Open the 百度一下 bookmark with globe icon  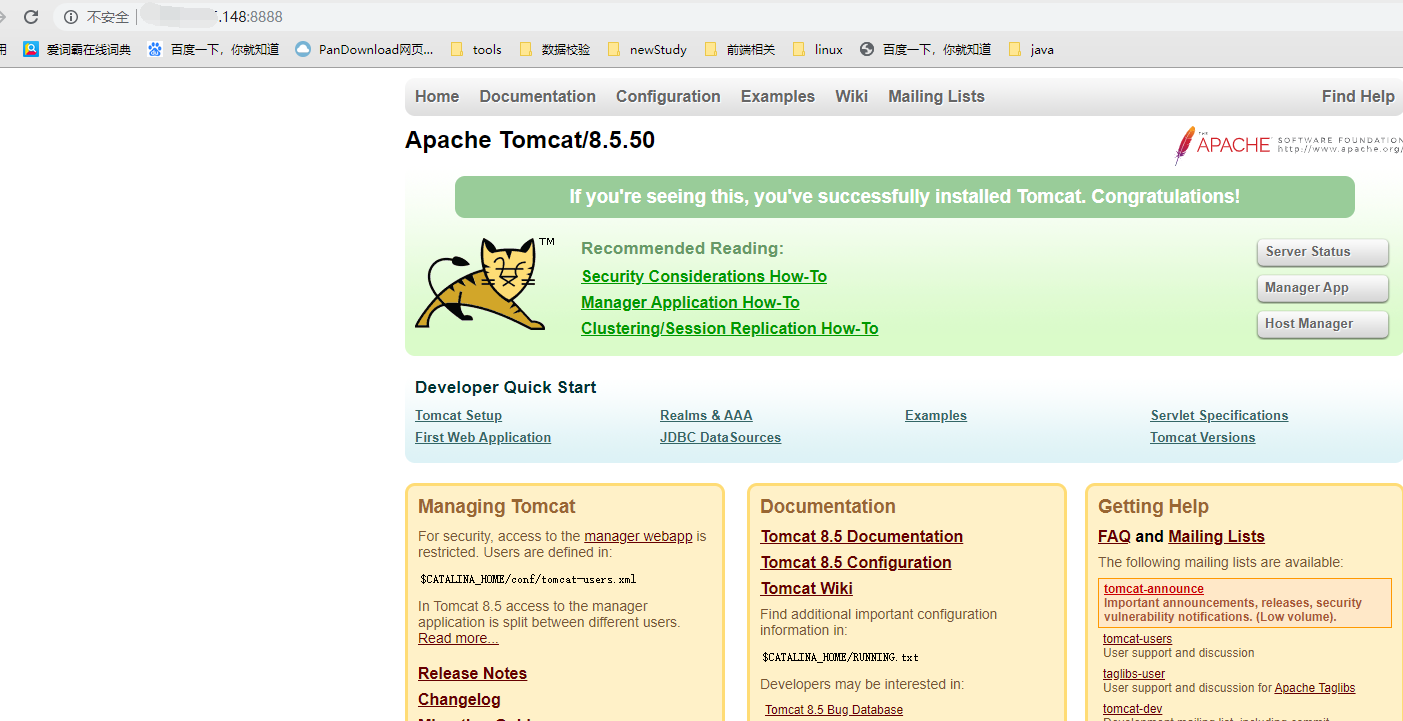(925, 49)
